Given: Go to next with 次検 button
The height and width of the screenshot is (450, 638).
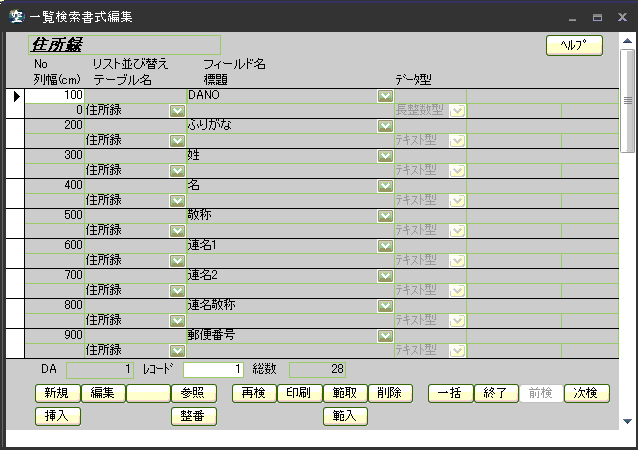Looking at the screenshot, I should coord(586,393).
